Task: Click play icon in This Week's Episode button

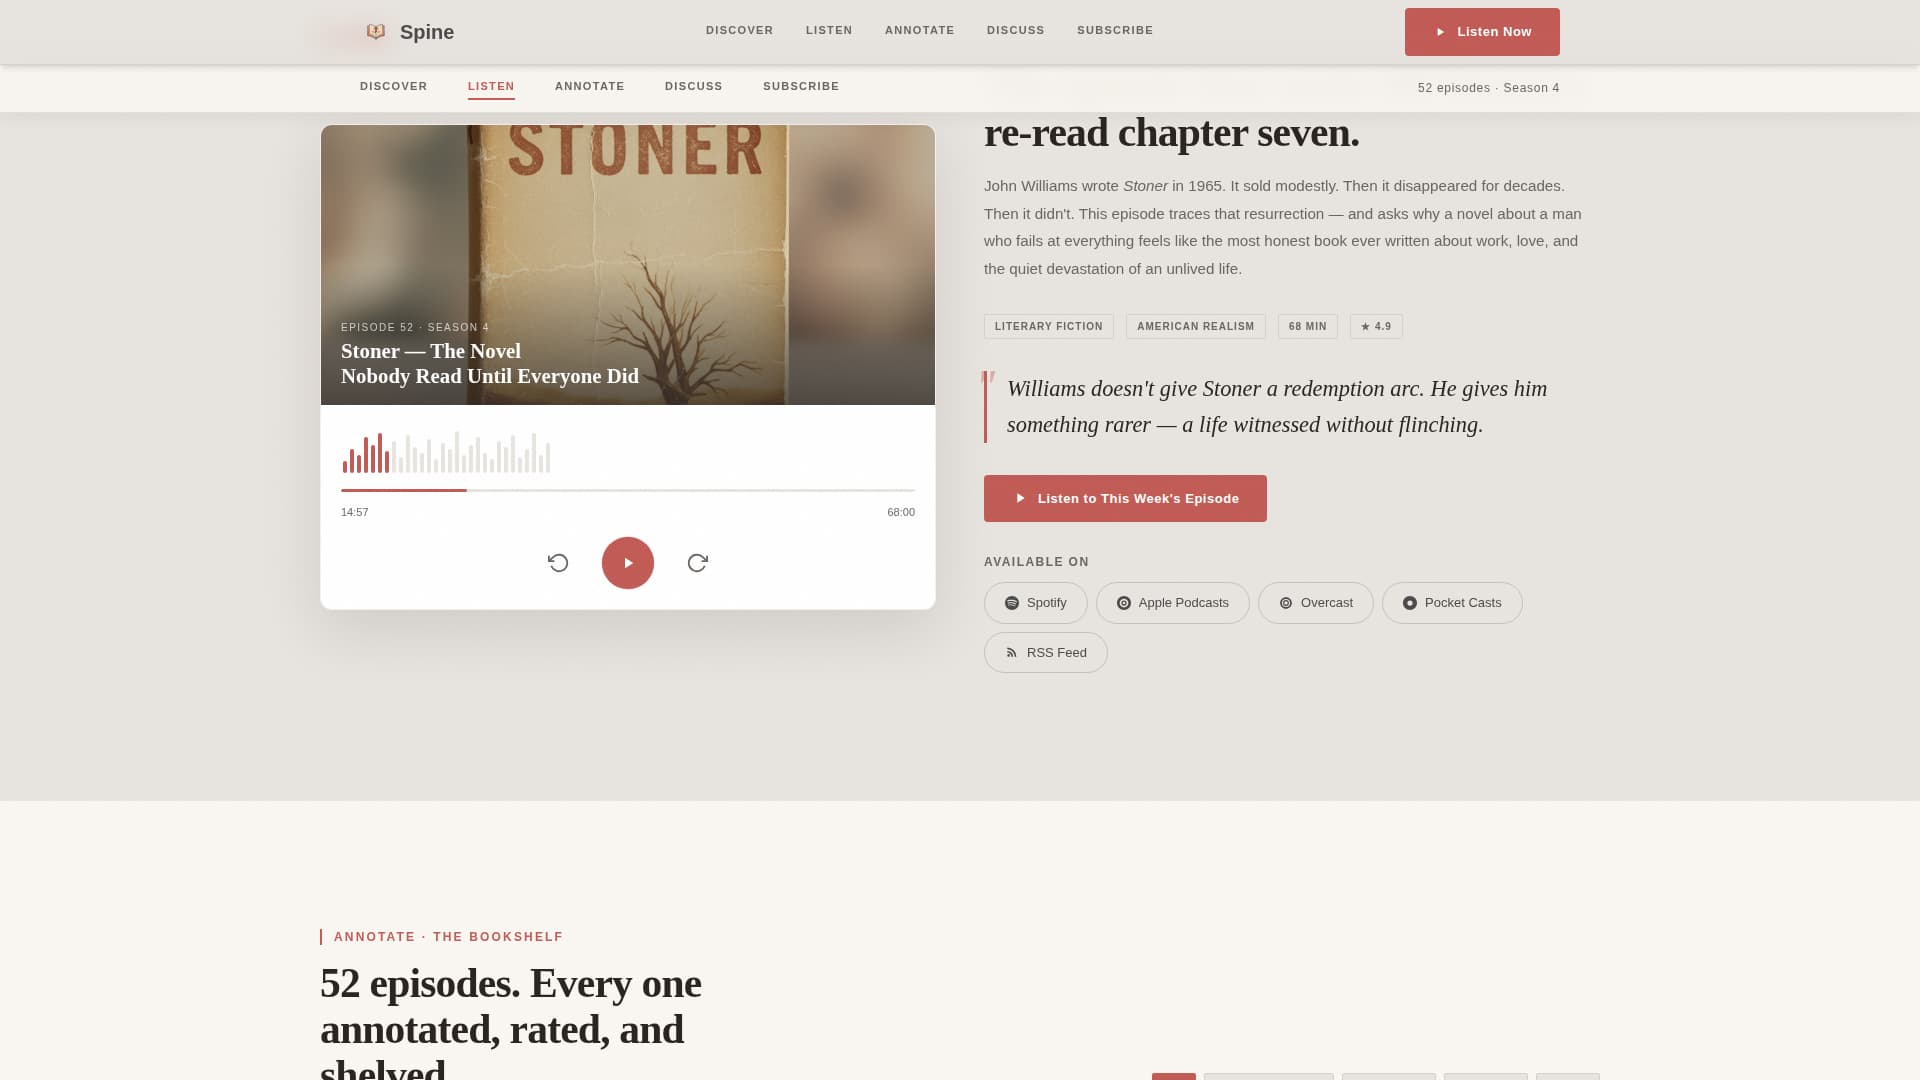Action: [1021, 498]
